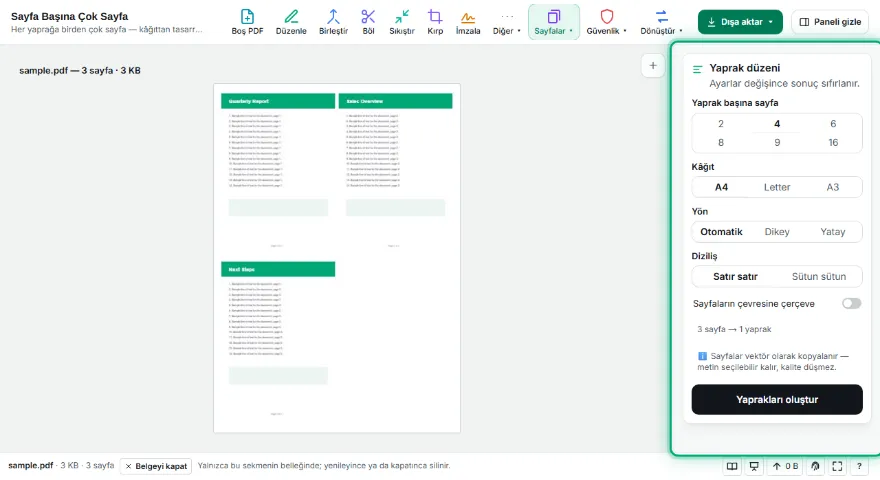This screenshot has width=880, height=480.
Task: Open the book reading view icon
Action: click(x=732, y=466)
